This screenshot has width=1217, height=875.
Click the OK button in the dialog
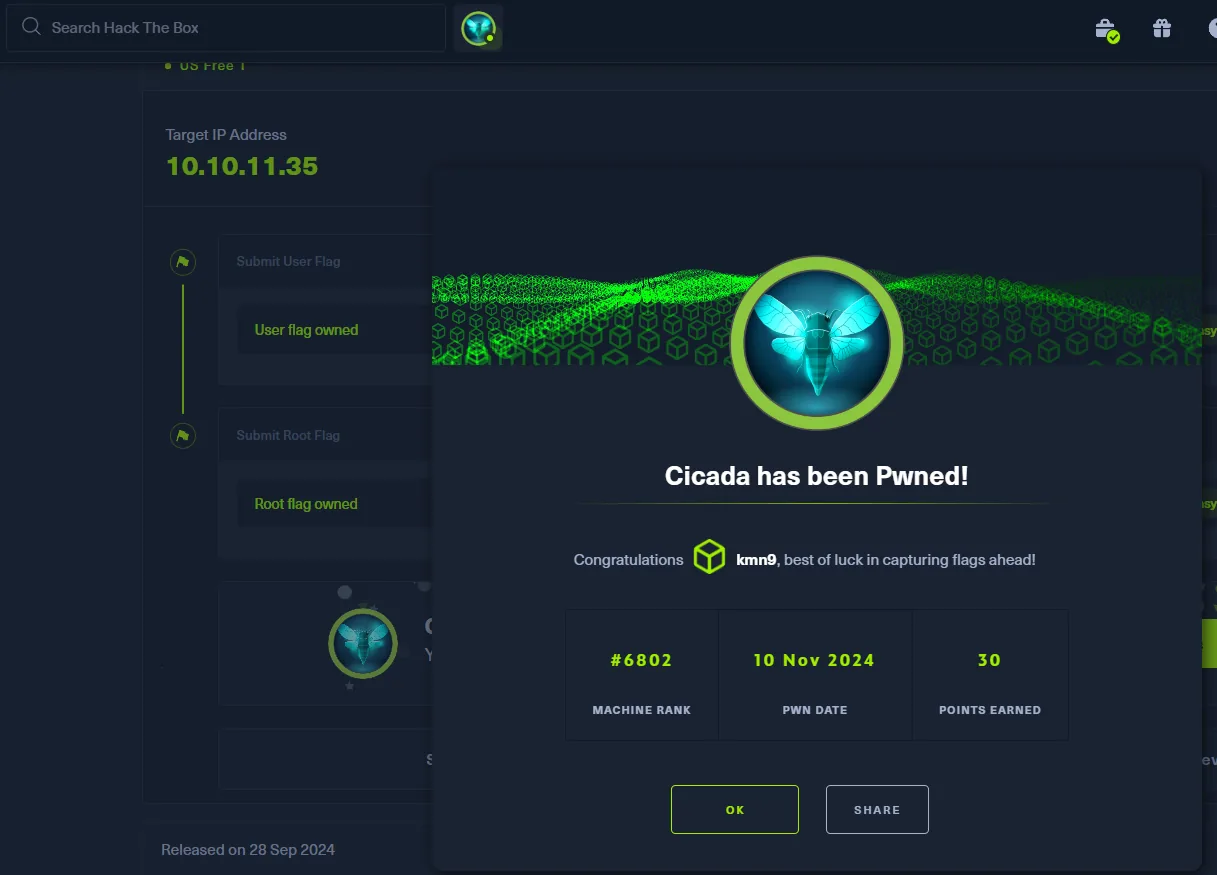coord(735,809)
